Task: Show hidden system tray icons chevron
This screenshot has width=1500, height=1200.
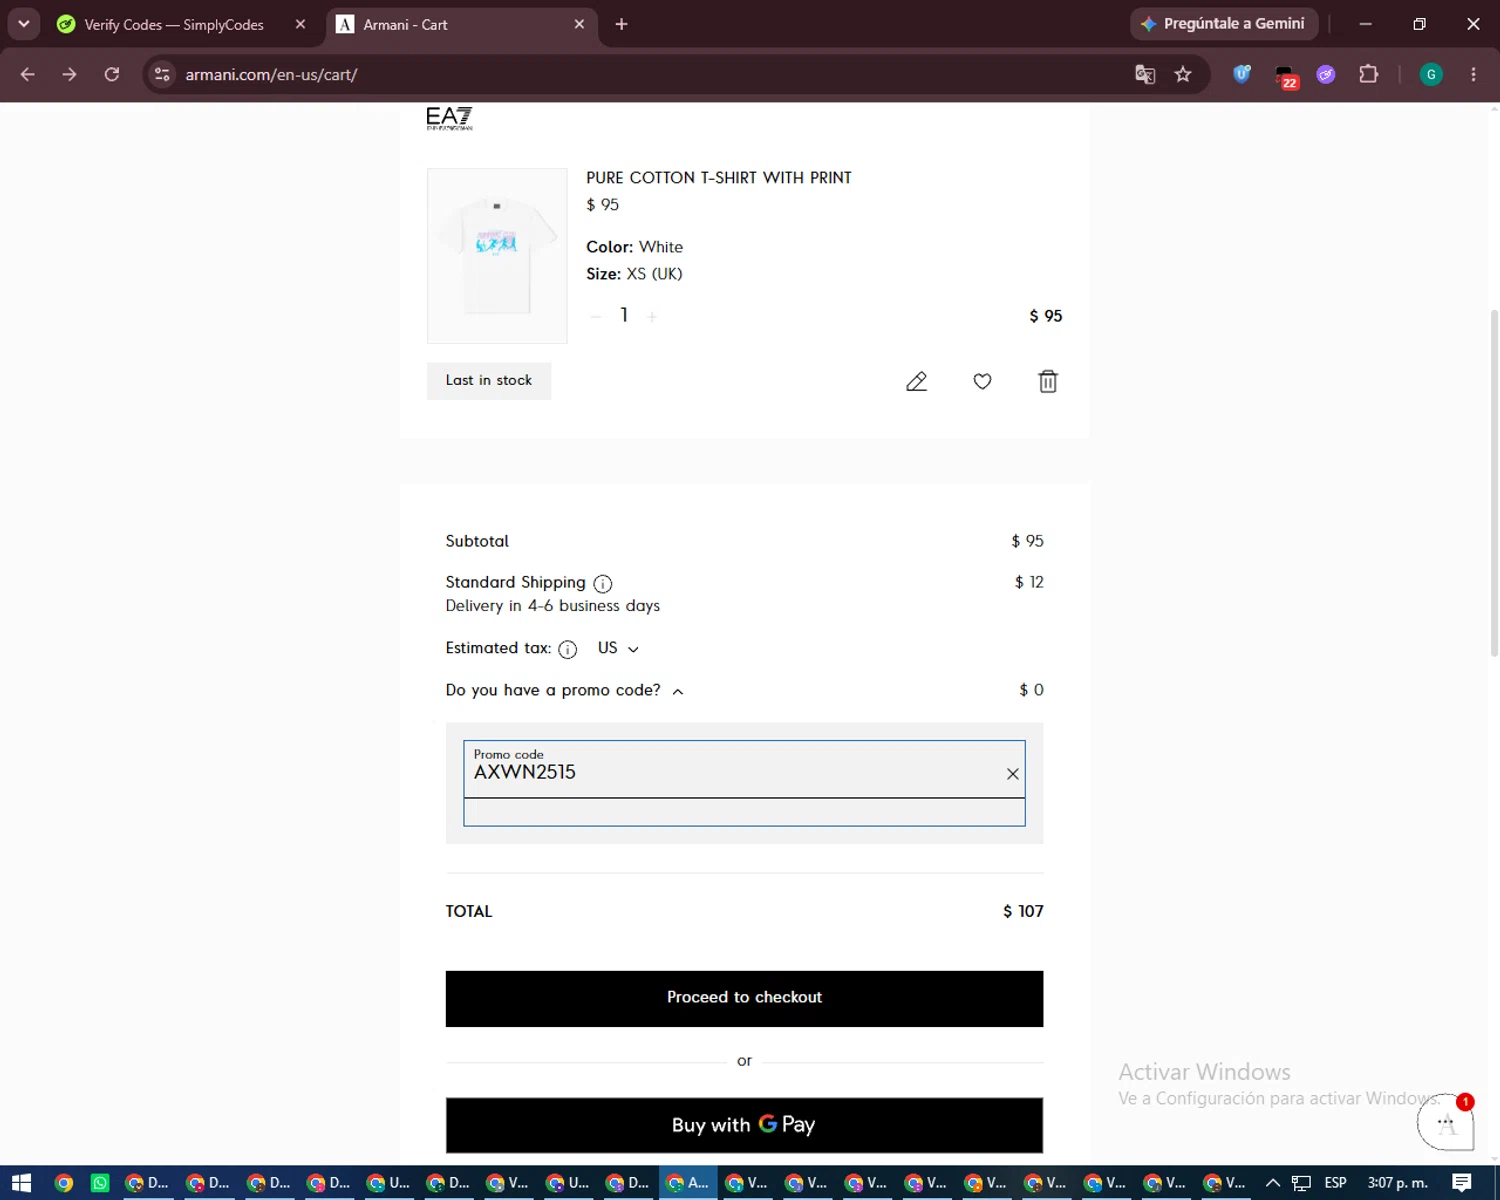Action: (1273, 1183)
